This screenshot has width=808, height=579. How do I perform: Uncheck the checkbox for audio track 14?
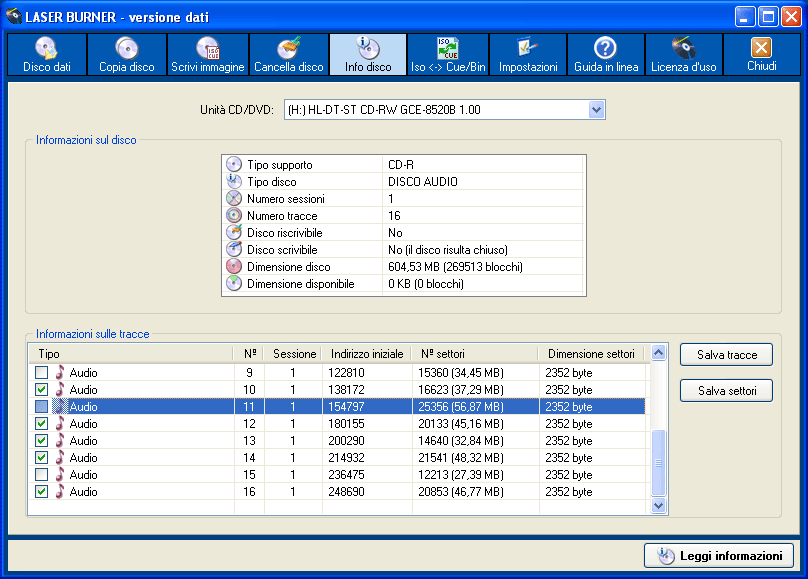[42, 457]
